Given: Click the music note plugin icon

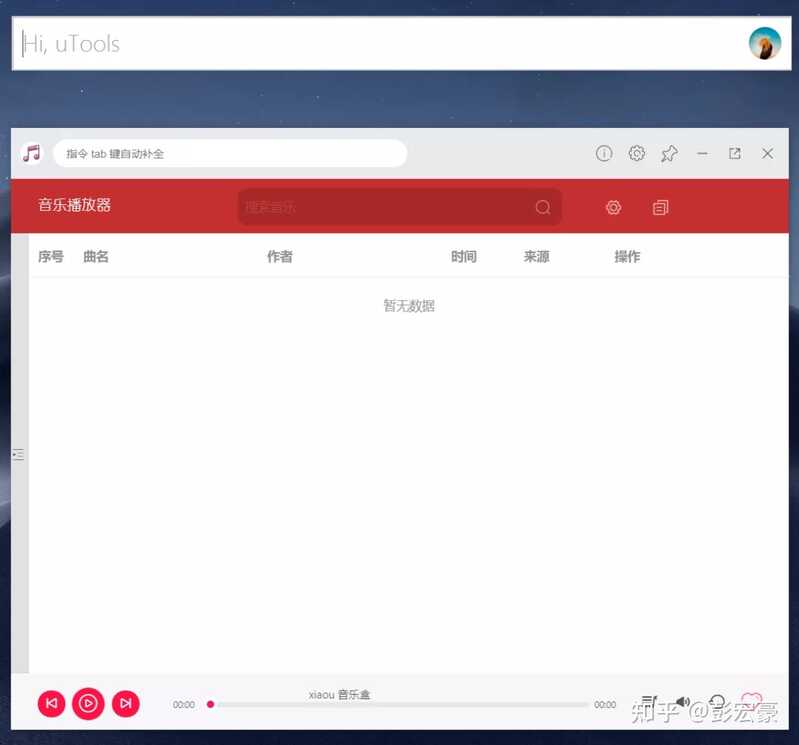Looking at the screenshot, I should pyautogui.click(x=32, y=153).
